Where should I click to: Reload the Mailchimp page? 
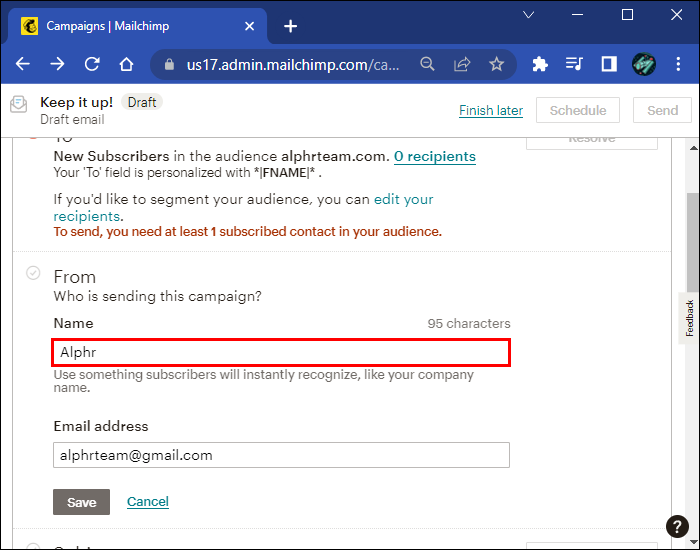[x=92, y=64]
